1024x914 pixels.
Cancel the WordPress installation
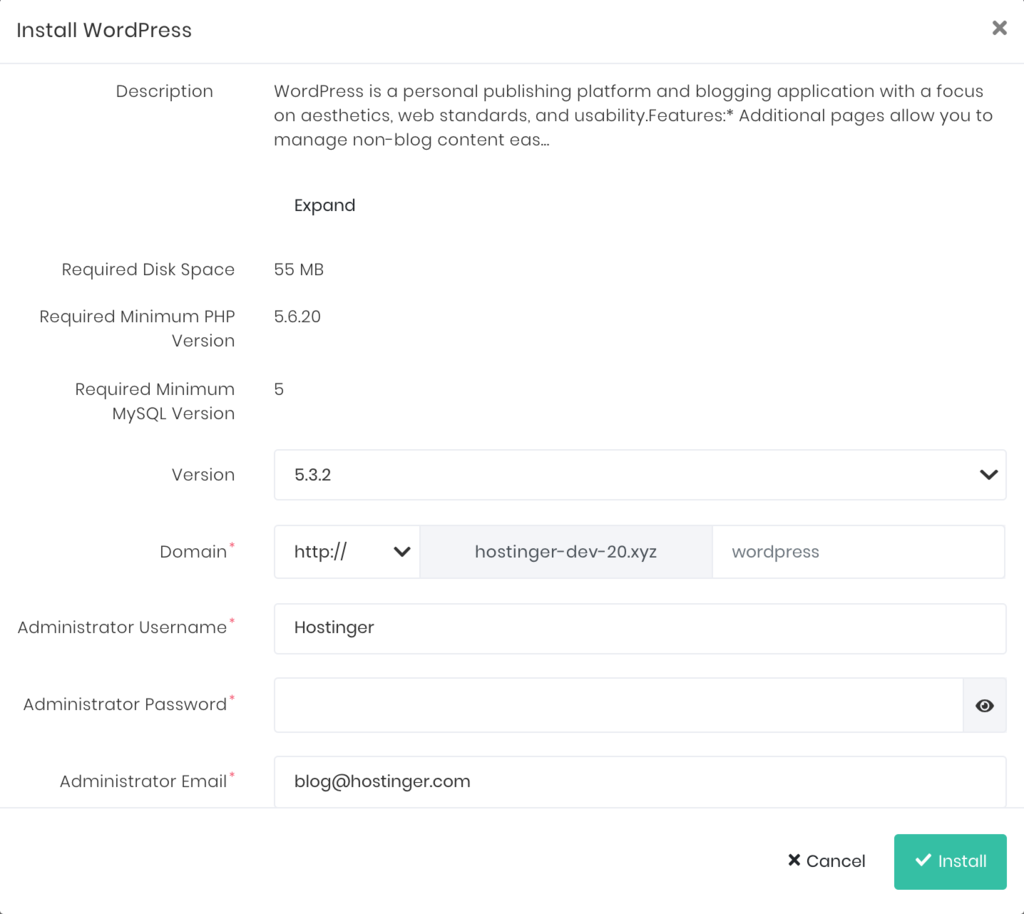pyautogui.click(x=825, y=861)
